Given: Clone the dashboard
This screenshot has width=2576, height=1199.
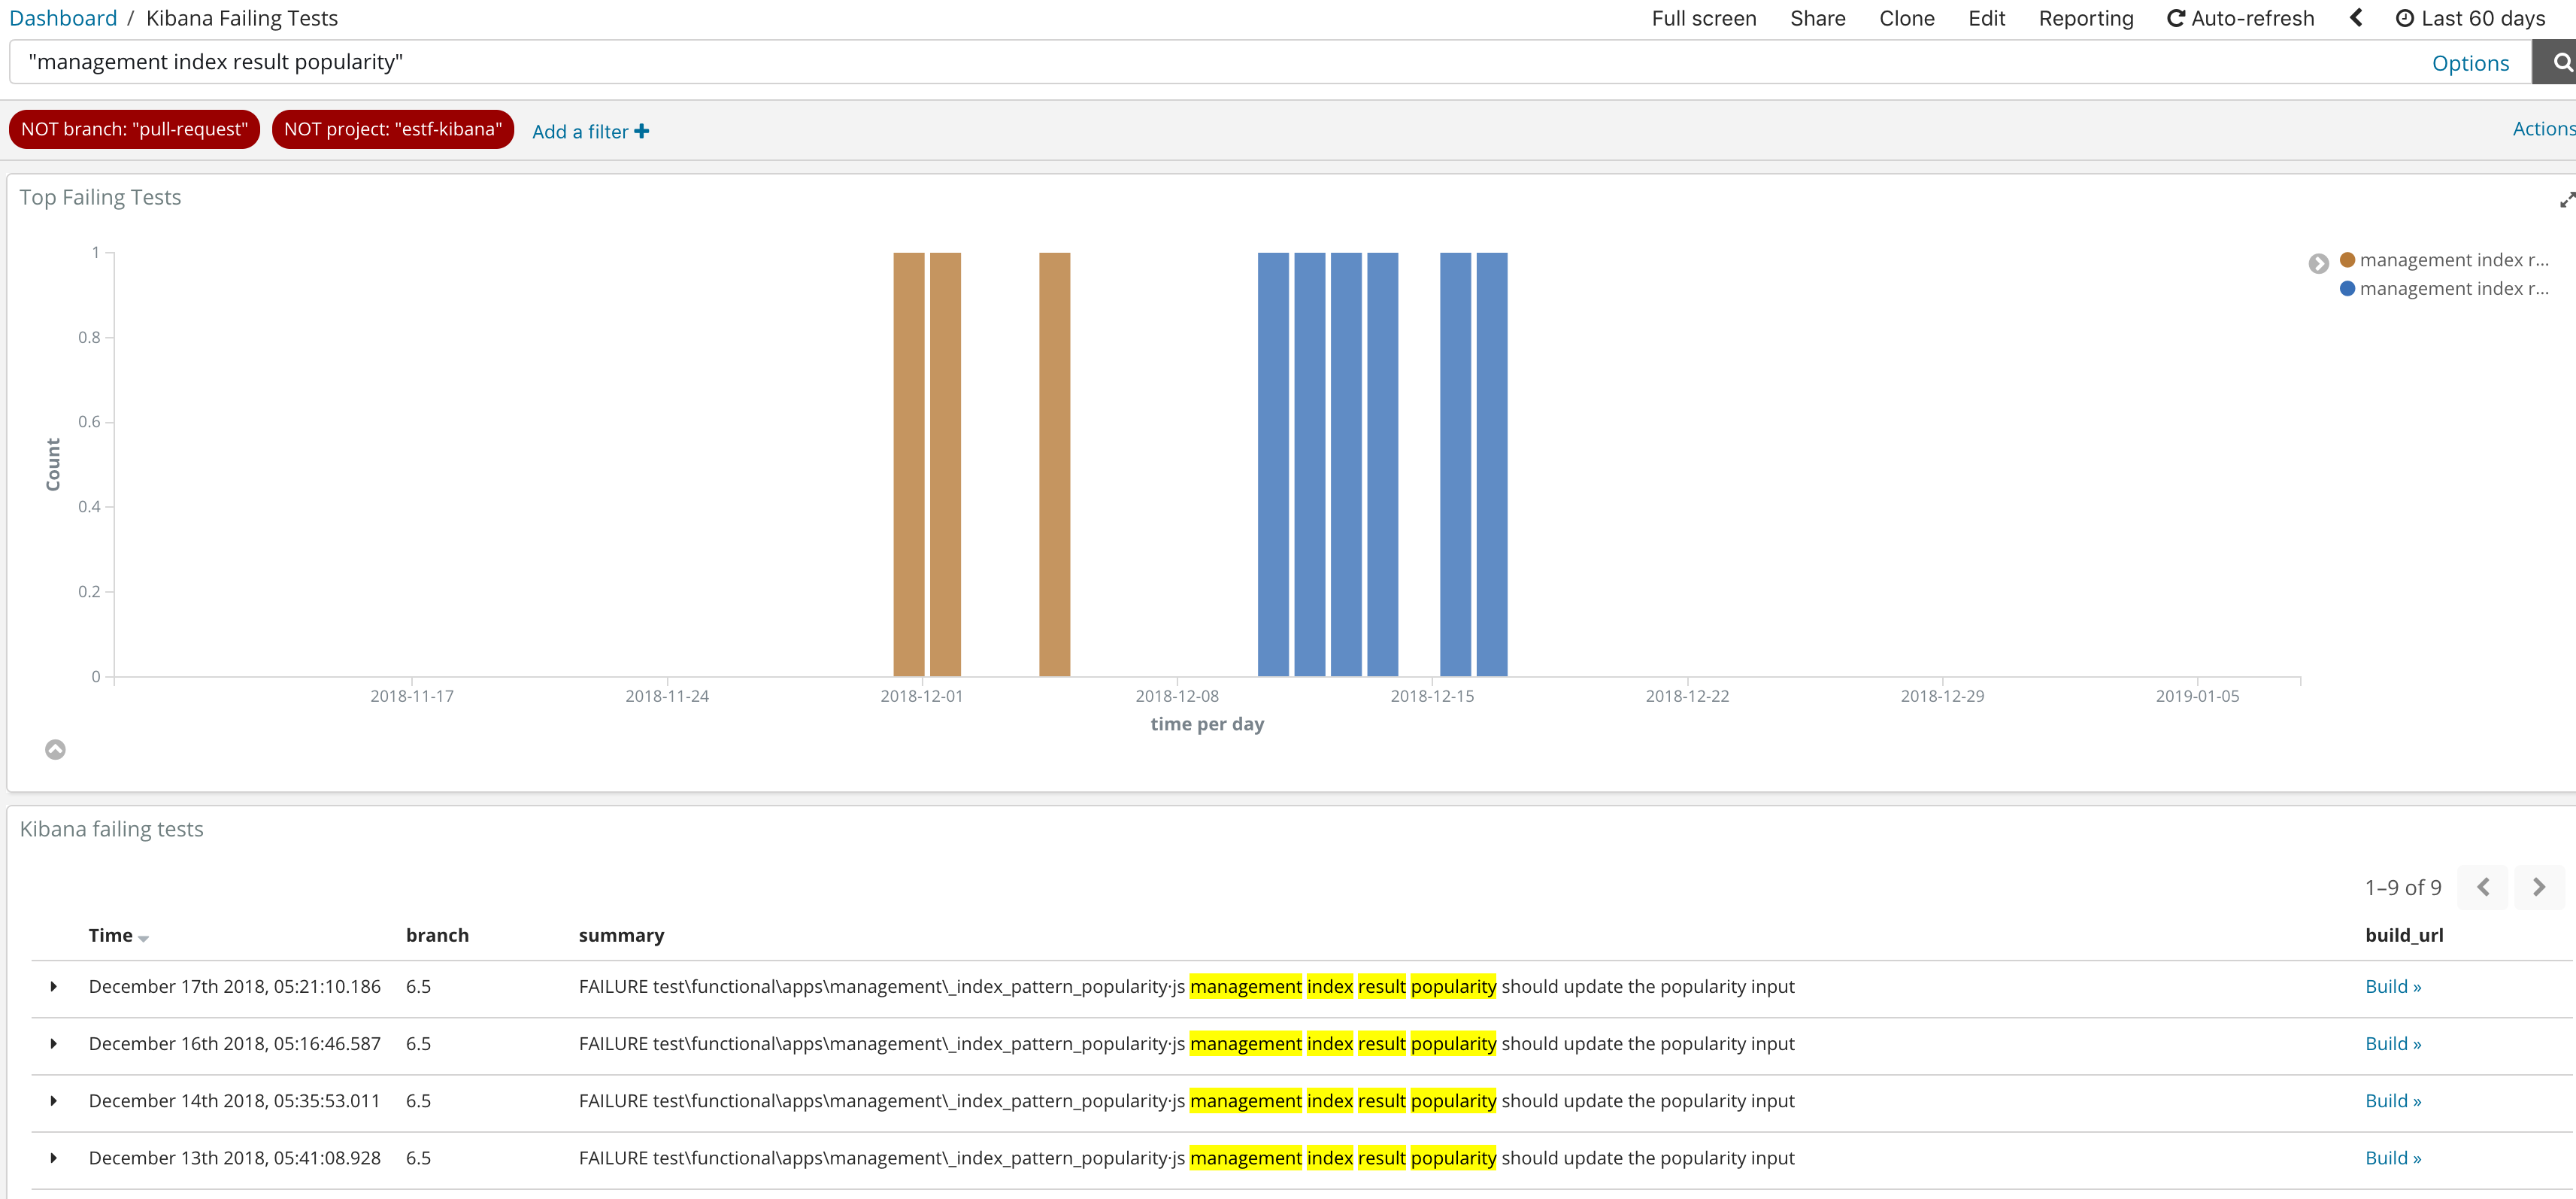Looking at the screenshot, I should pyautogui.click(x=1906, y=18).
